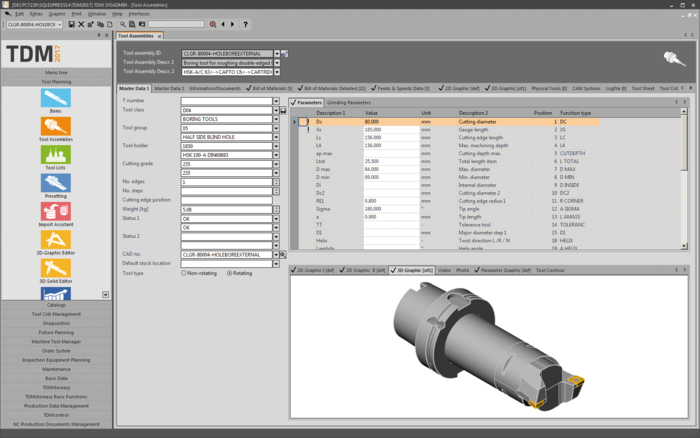The height and width of the screenshot is (438, 700).
Task: Click the Cutting edge position field
Action: (226, 200)
